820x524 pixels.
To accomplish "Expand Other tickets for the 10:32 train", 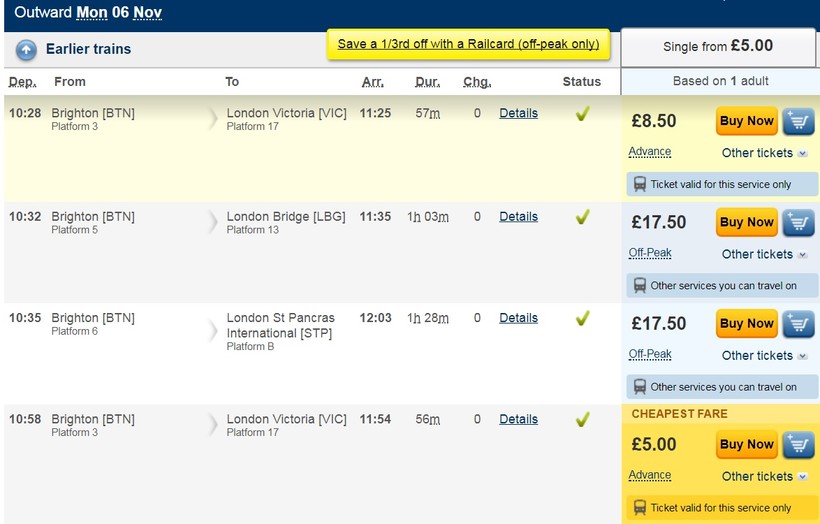I will tap(764, 254).
